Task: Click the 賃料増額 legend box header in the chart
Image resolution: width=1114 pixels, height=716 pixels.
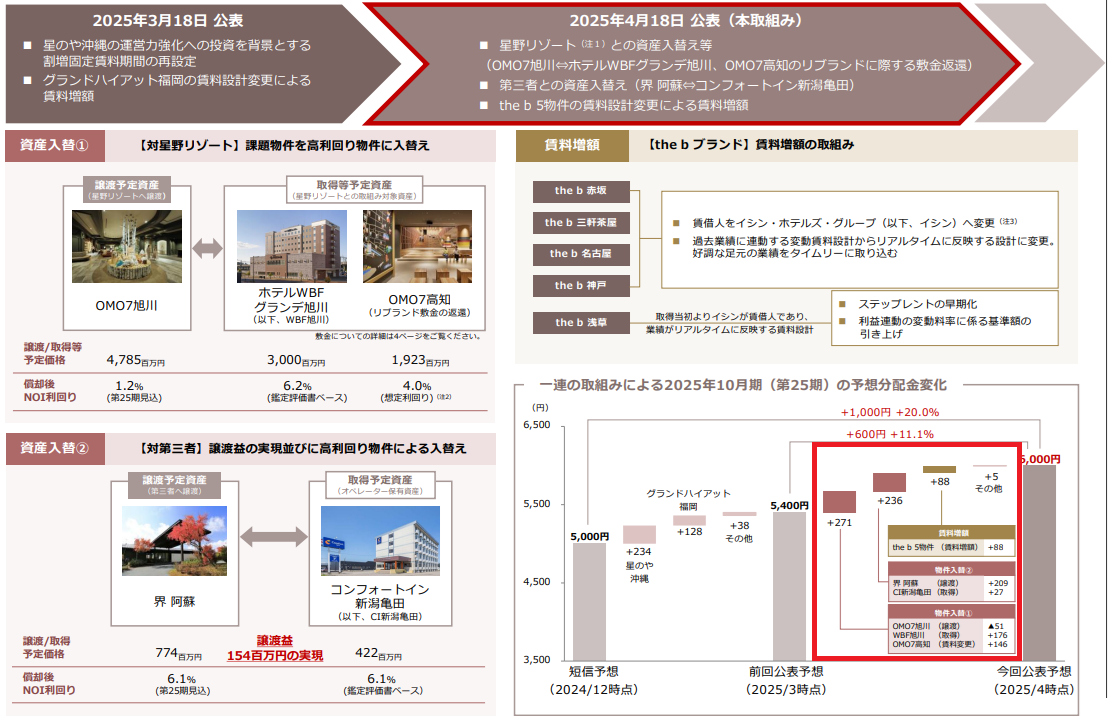Action: [951, 533]
